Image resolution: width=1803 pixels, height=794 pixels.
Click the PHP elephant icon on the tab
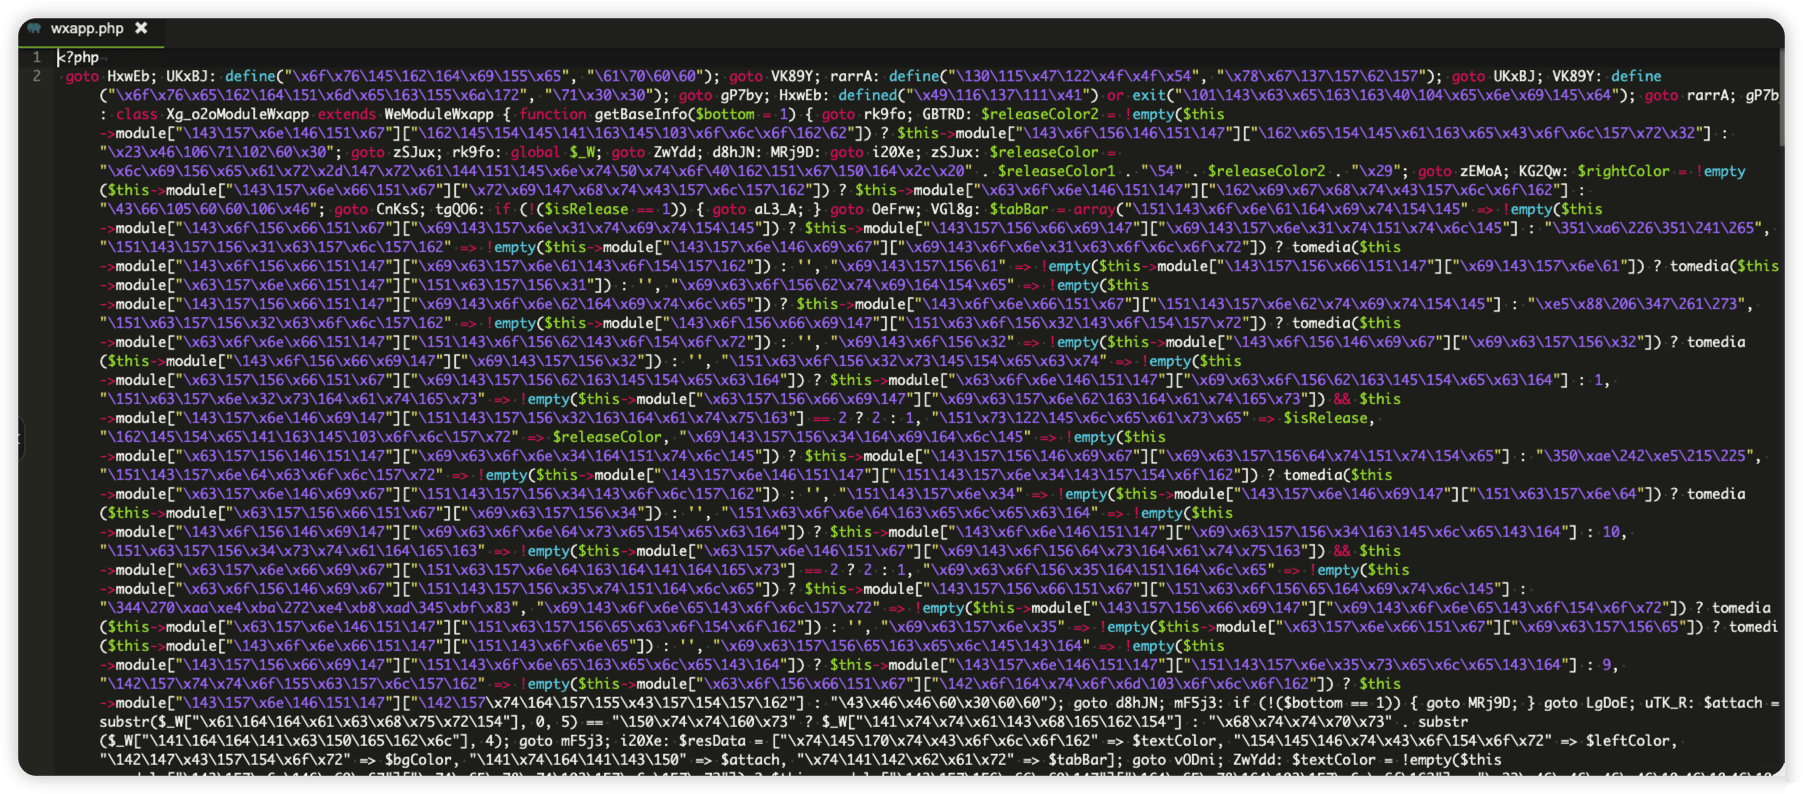pyautogui.click(x=35, y=29)
